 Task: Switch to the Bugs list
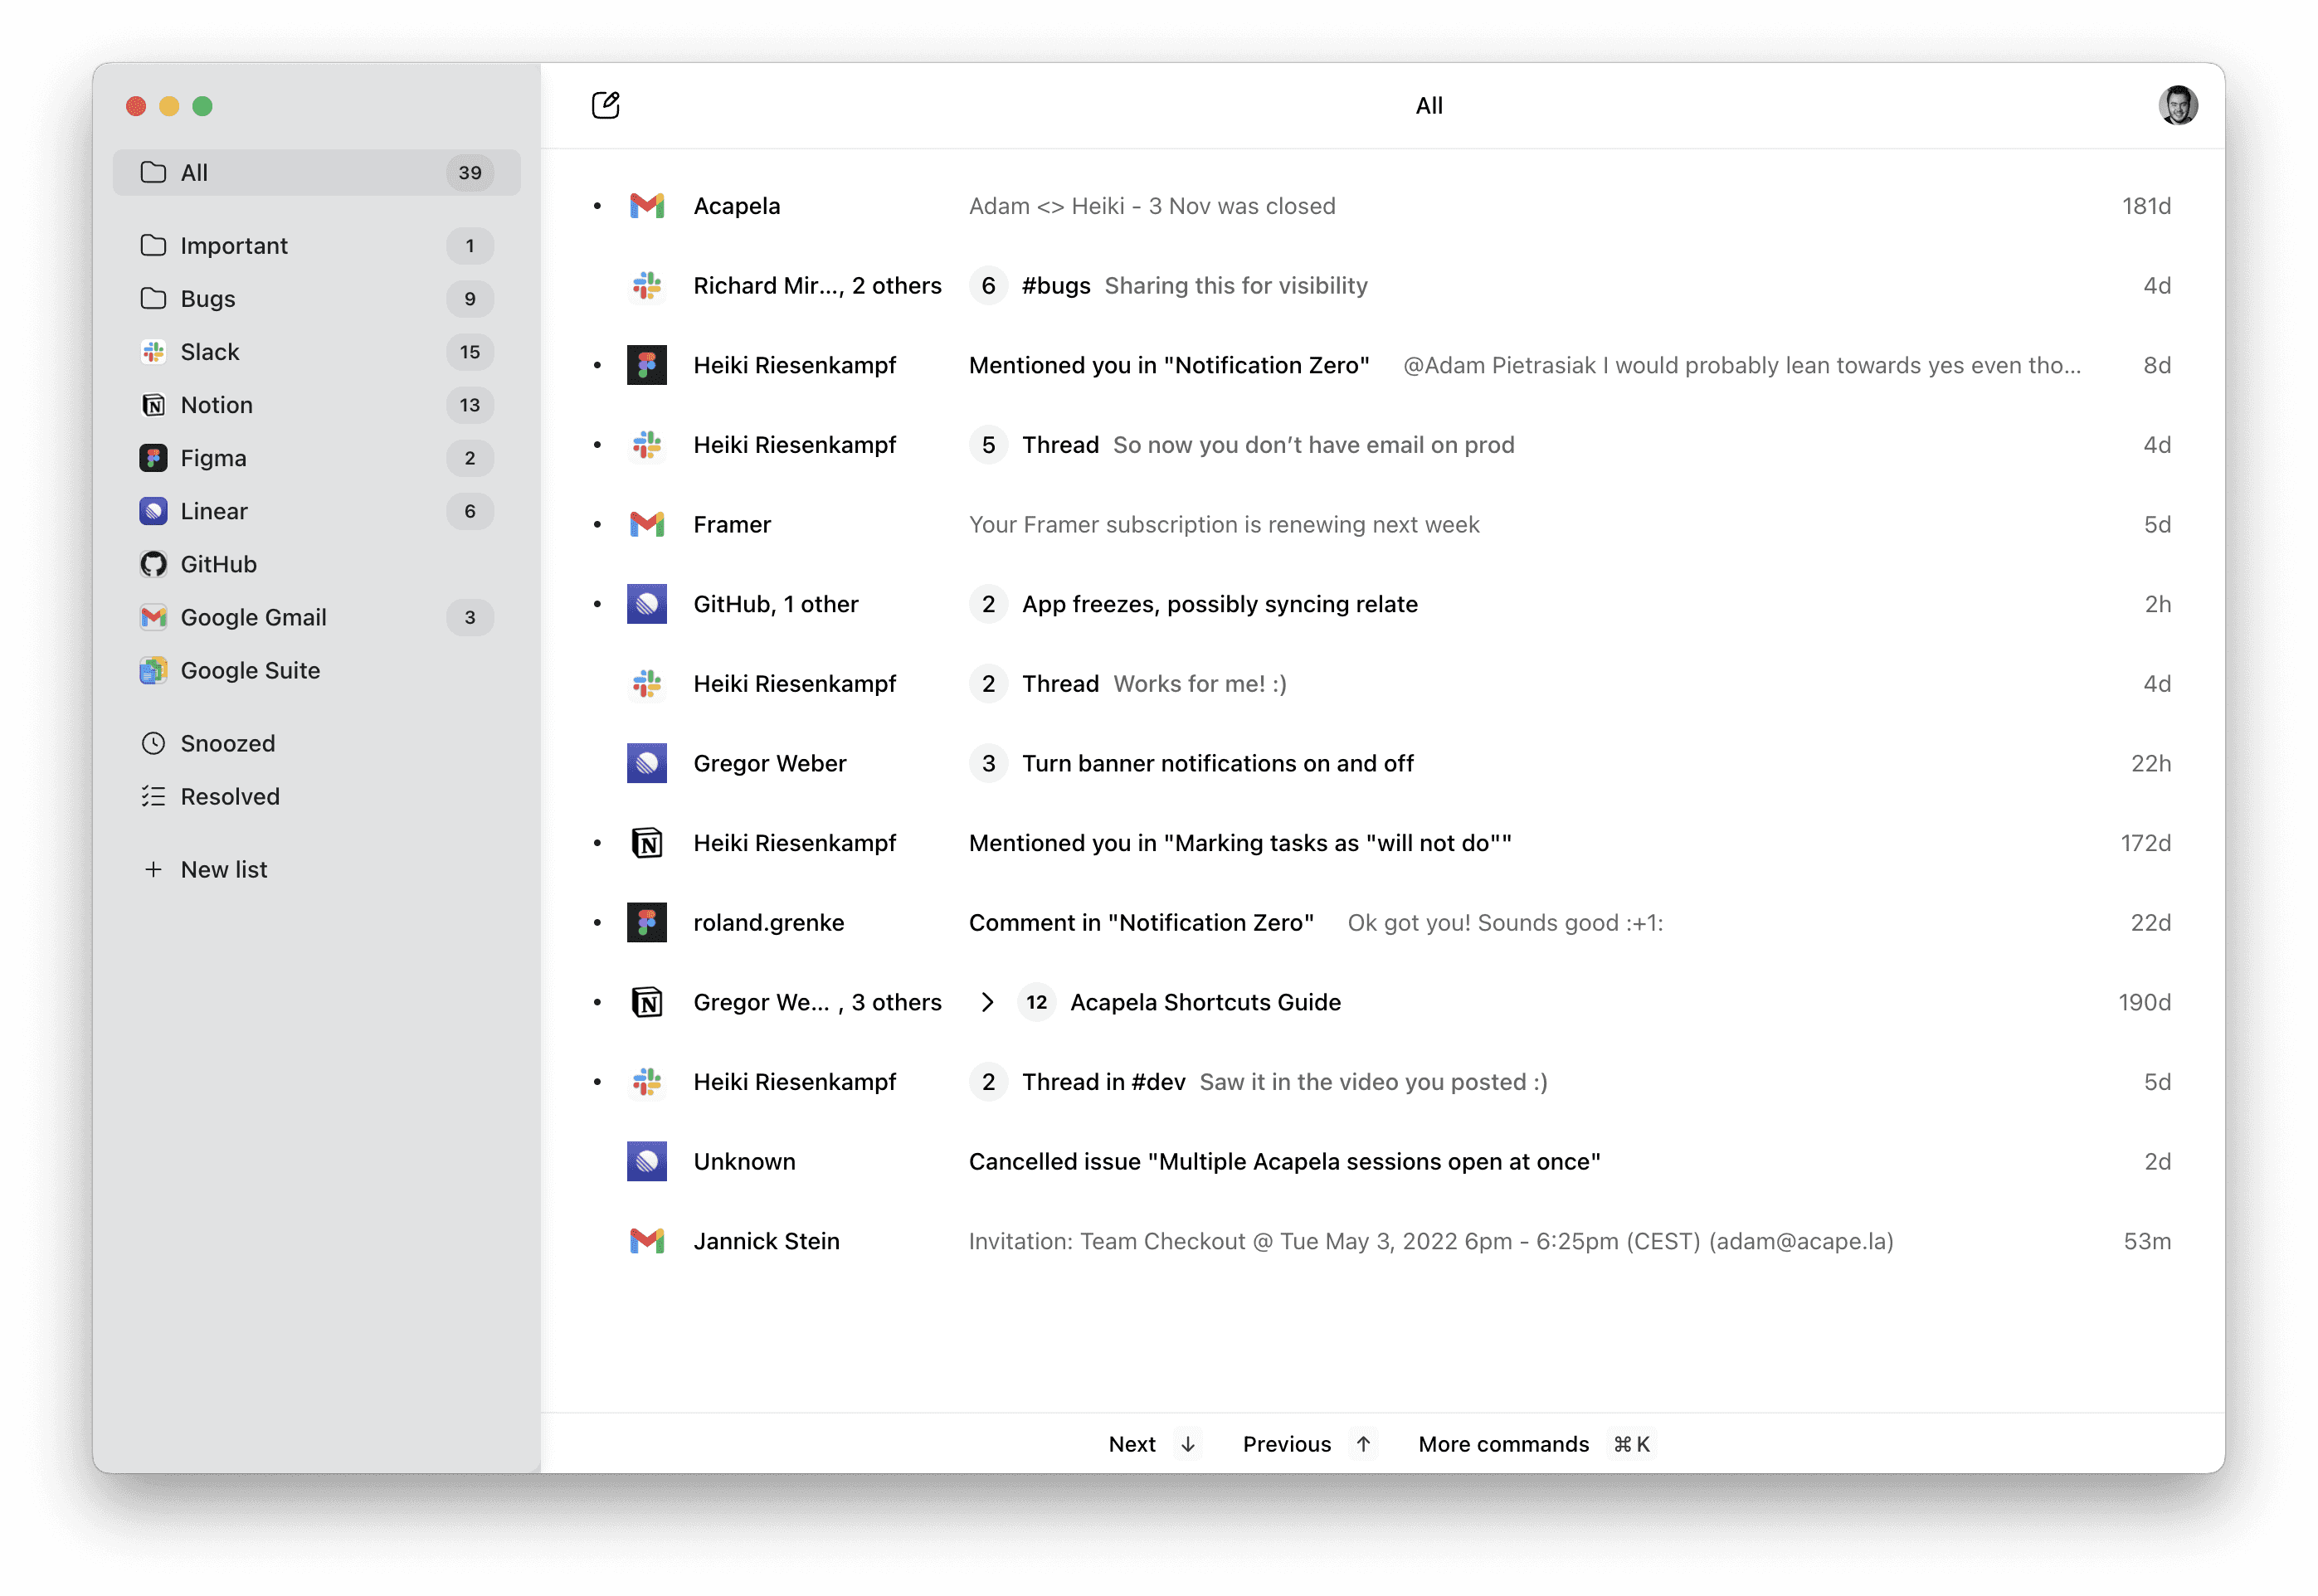coord(208,299)
